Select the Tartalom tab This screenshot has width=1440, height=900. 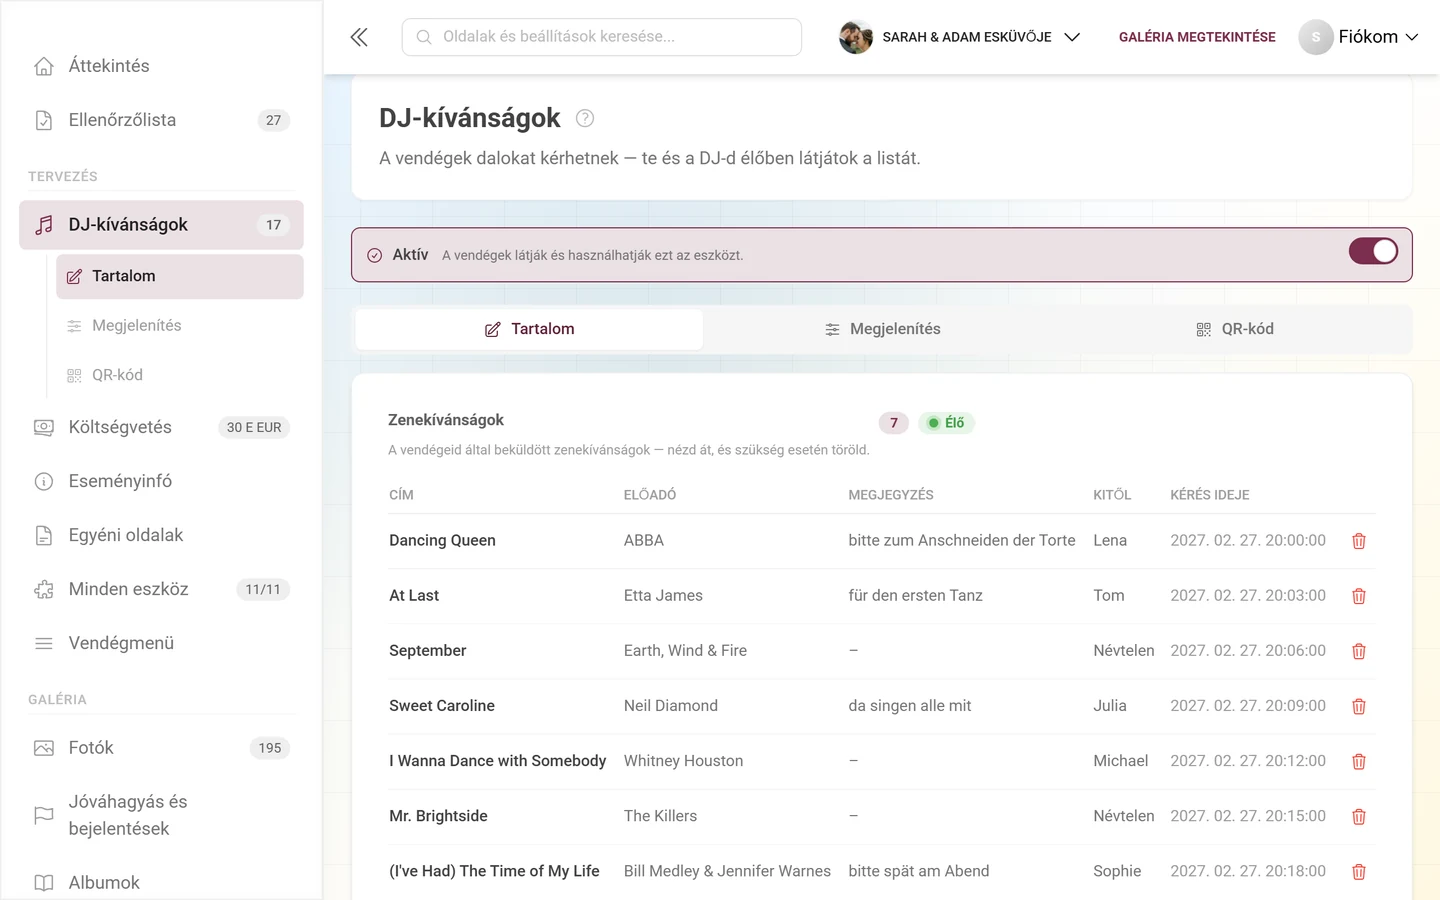pyautogui.click(x=529, y=329)
